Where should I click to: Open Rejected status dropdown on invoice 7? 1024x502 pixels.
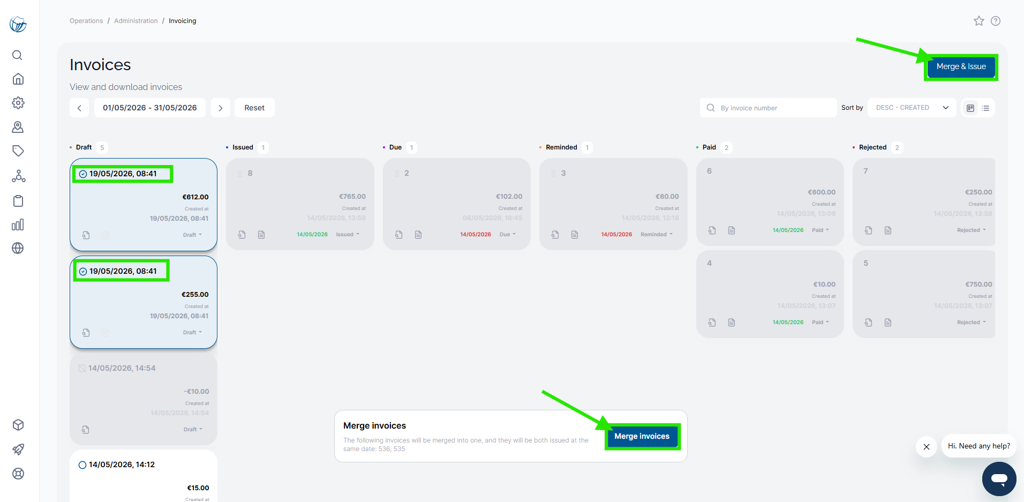[972, 230]
